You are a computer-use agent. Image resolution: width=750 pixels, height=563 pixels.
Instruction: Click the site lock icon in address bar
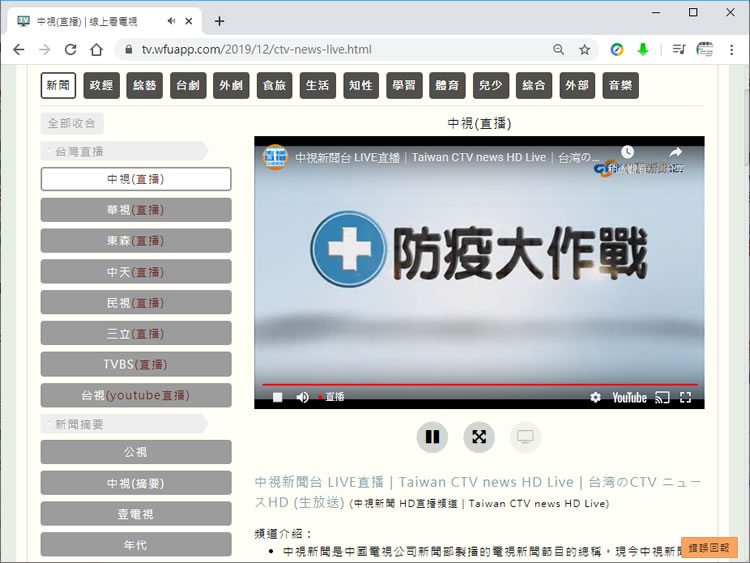(x=128, y=49)
